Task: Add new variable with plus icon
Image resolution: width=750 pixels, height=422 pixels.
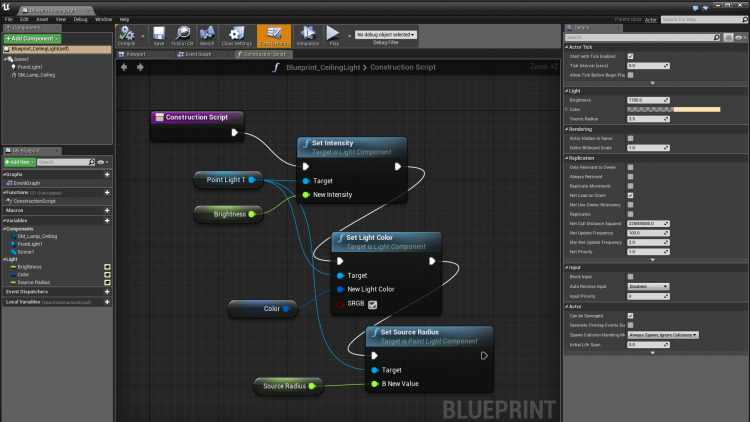Action: 107,221
